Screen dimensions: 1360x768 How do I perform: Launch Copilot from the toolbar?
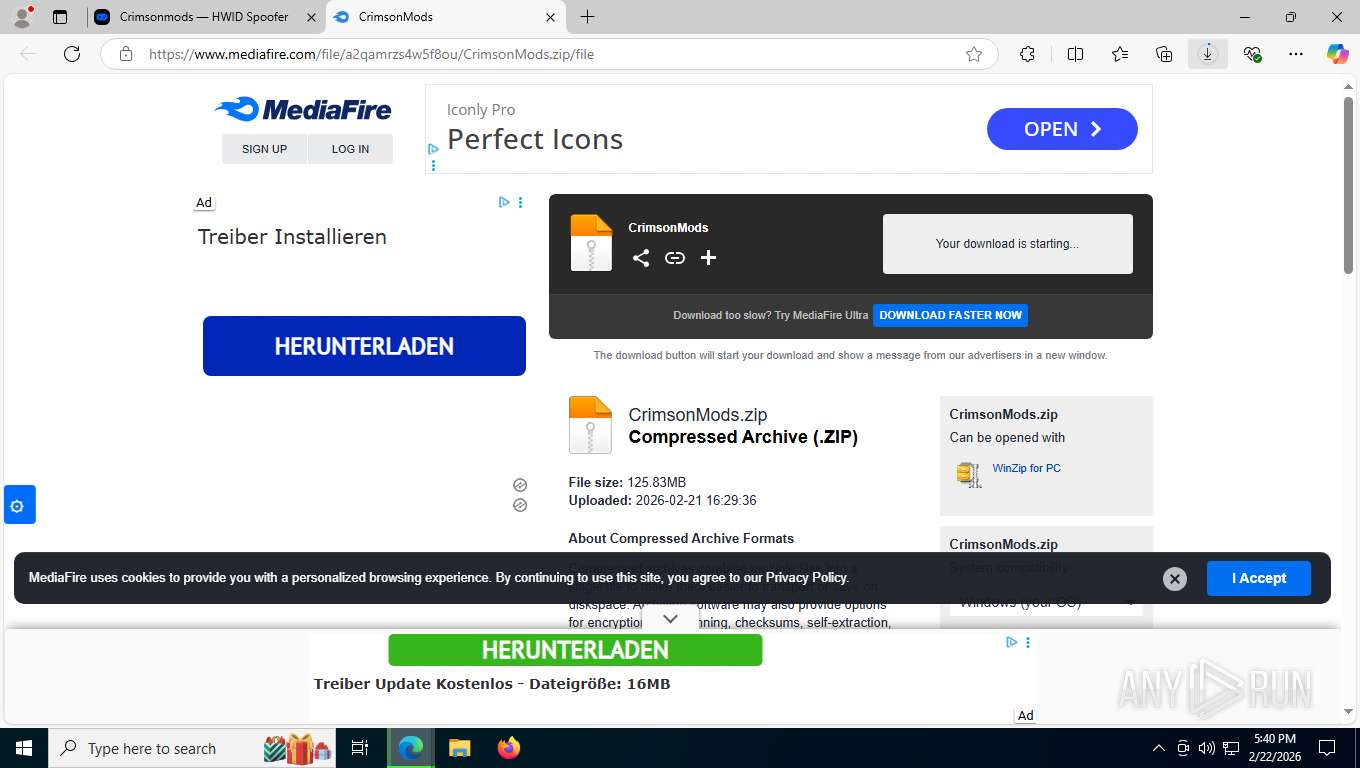click(x=1337, y=54)
